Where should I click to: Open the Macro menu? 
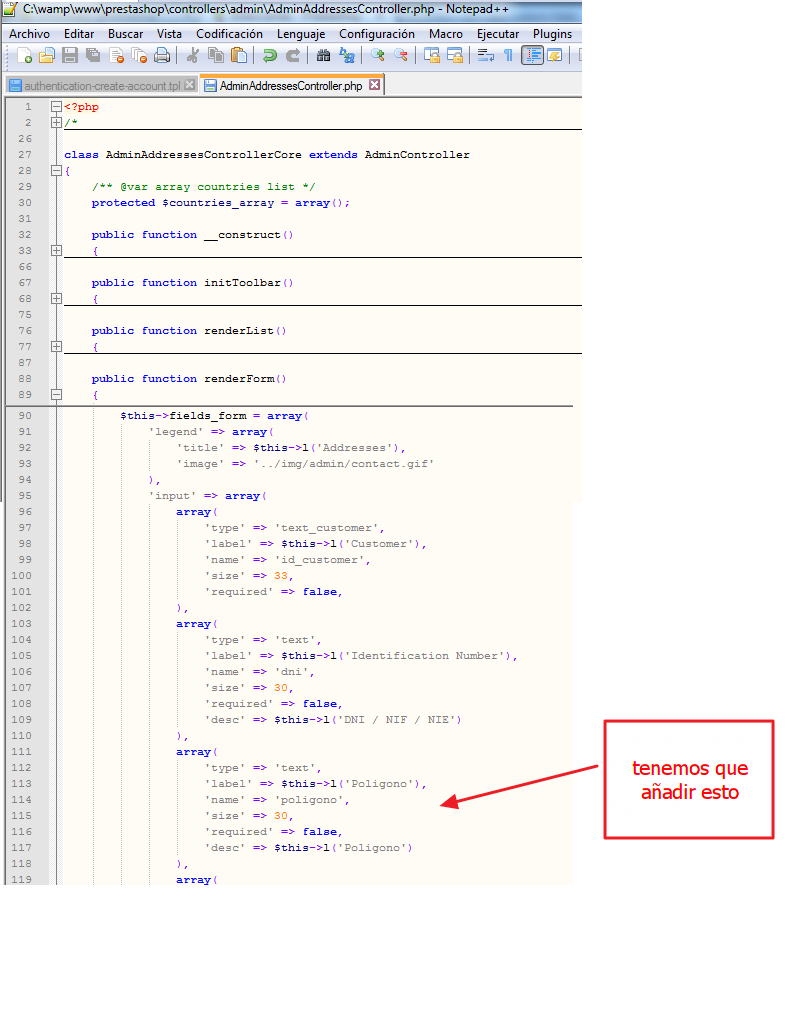click(x=446, y=34)
